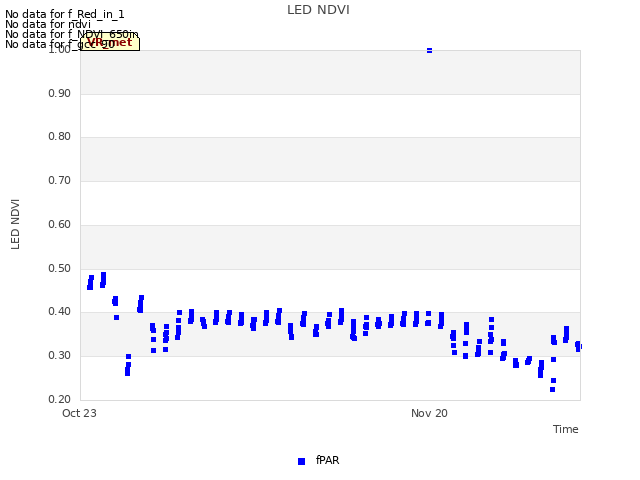Click the 0.20 y-axis tick label

tap(60, 400)
